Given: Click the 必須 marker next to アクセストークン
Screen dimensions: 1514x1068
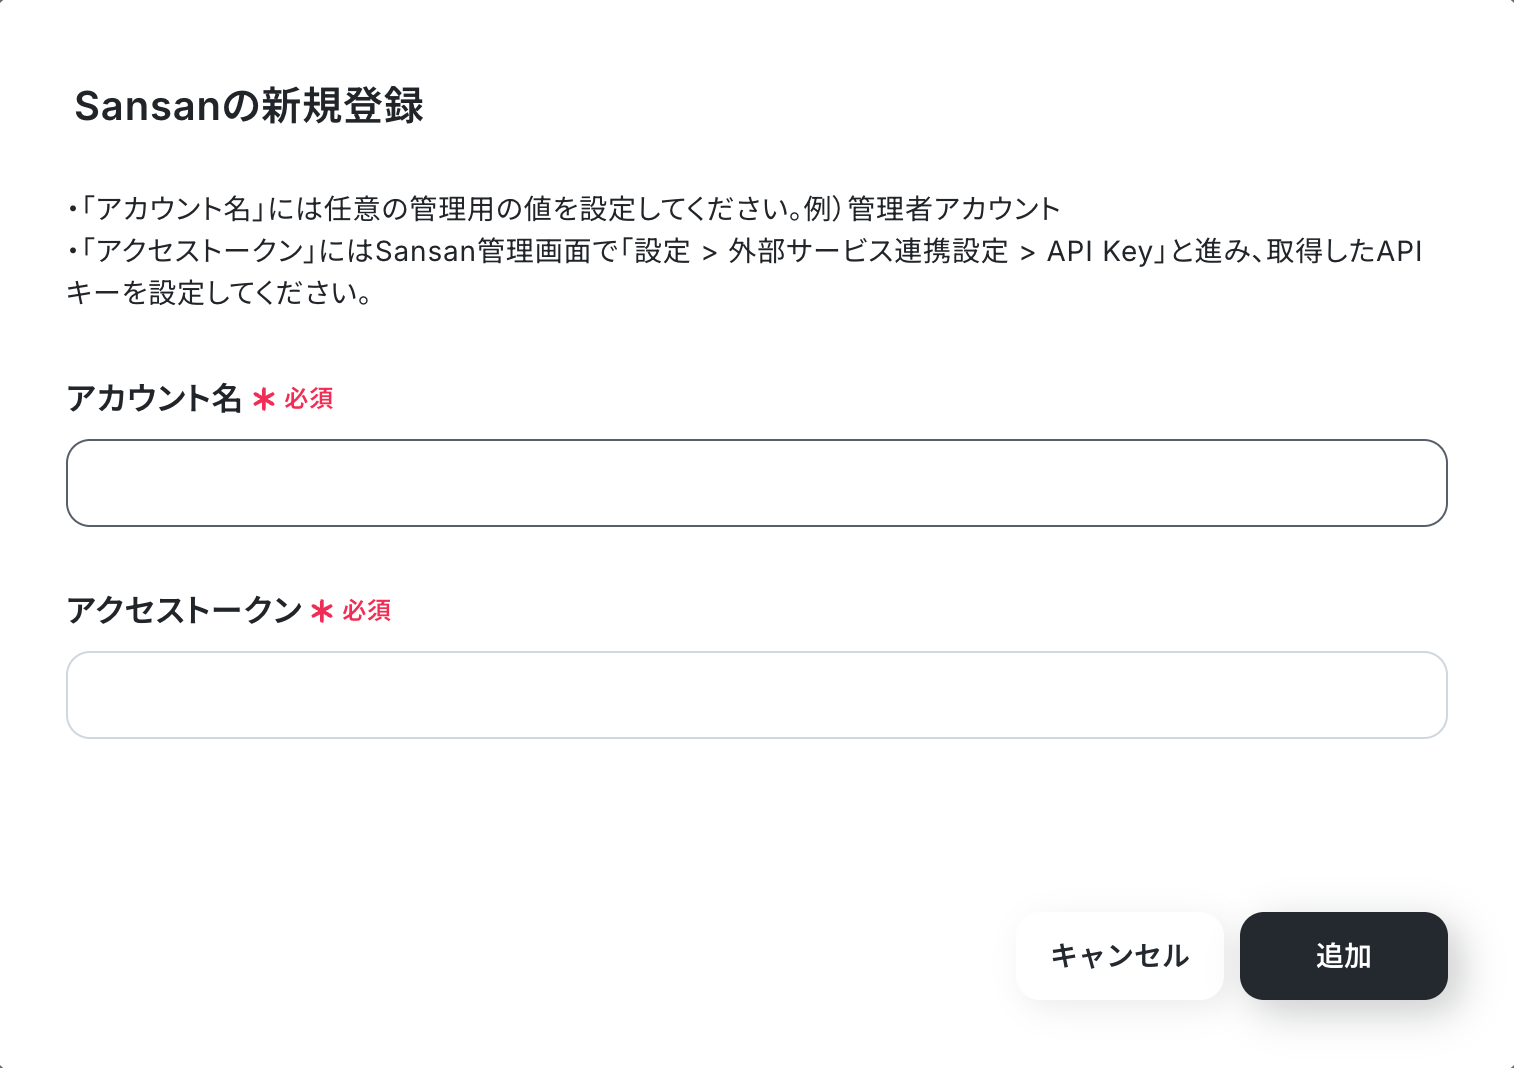Looking at the screenshot, I should (366, 610).
